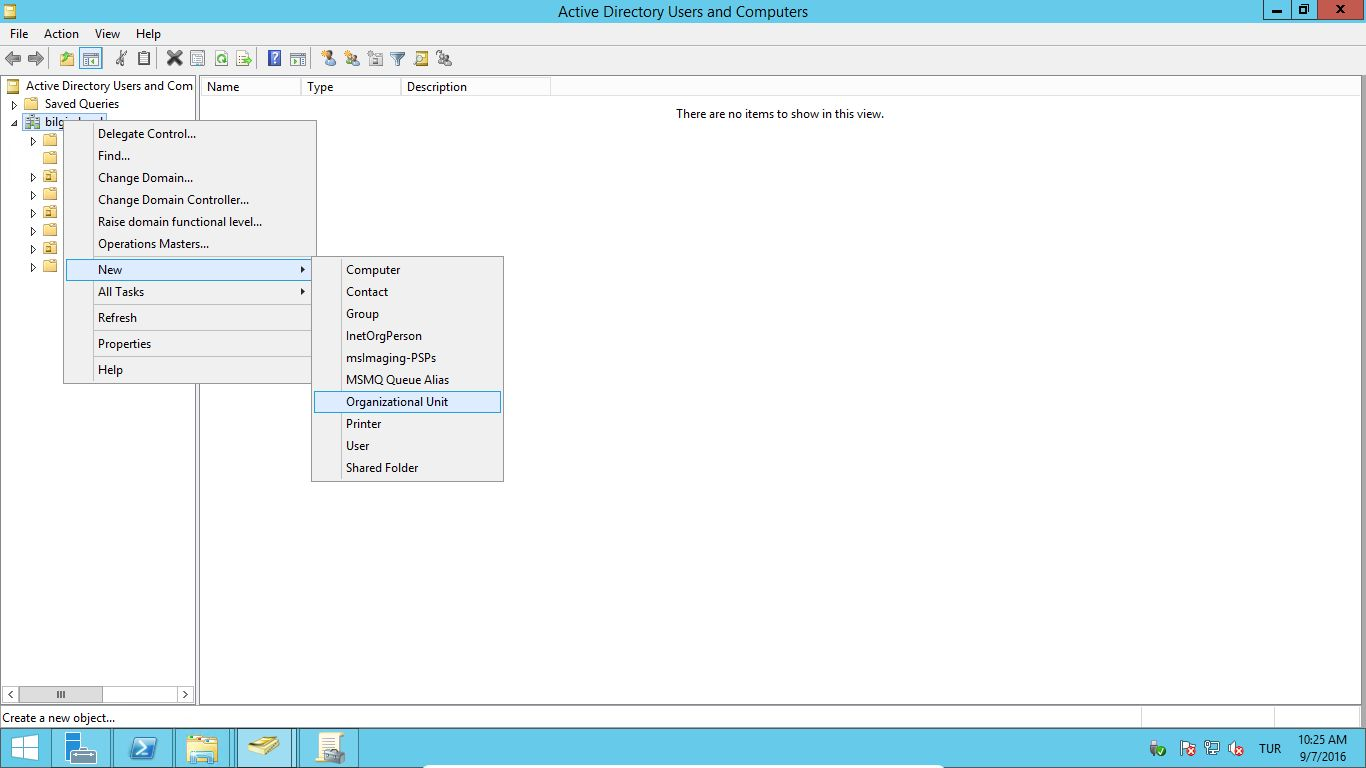Sort by the Name column header
The image size is (1366, 768).
[251, 87]
